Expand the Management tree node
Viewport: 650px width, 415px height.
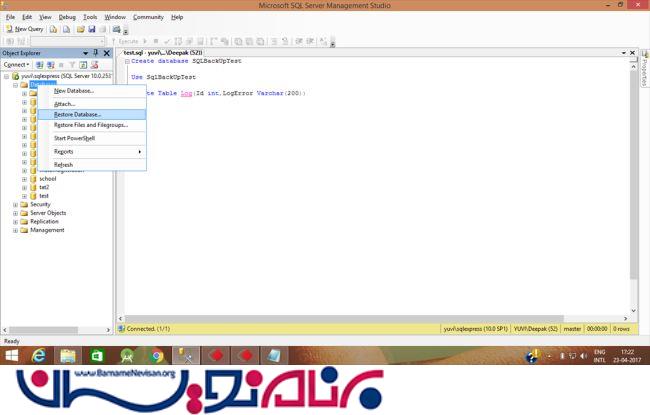16,230
